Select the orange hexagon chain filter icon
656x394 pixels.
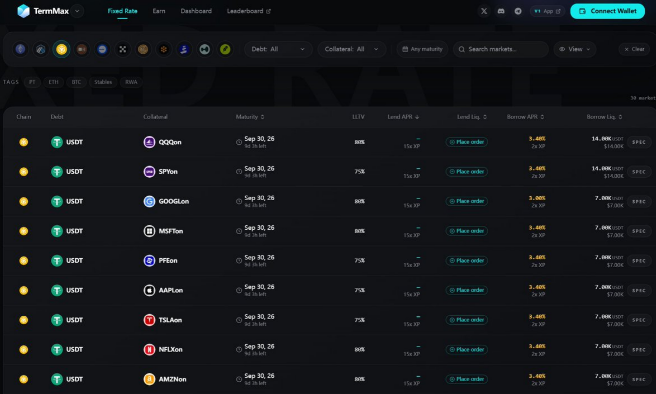164,49
